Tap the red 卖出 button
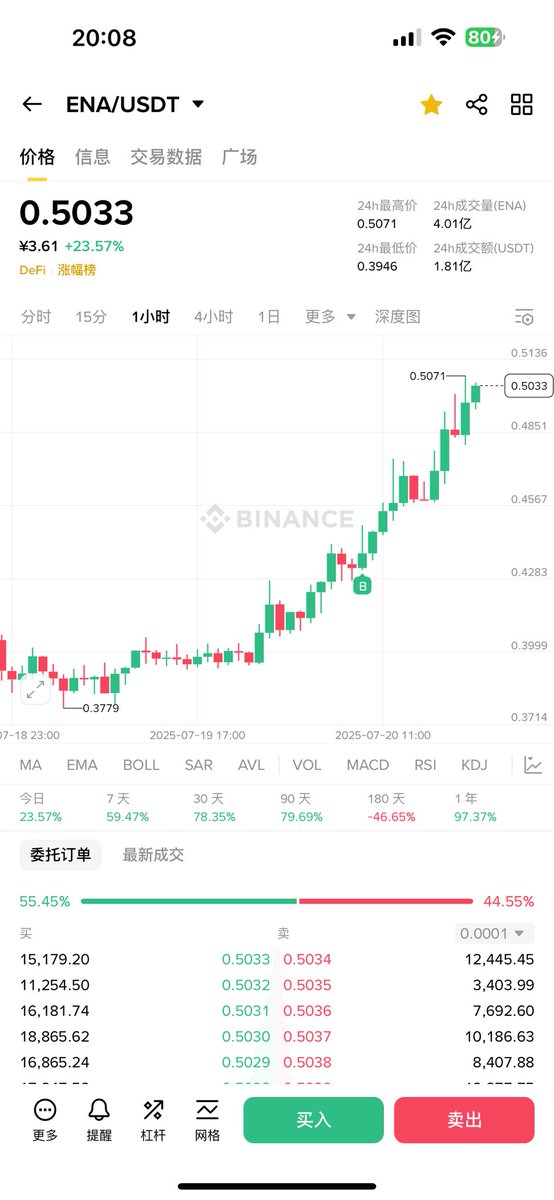 pos(464,1120)
